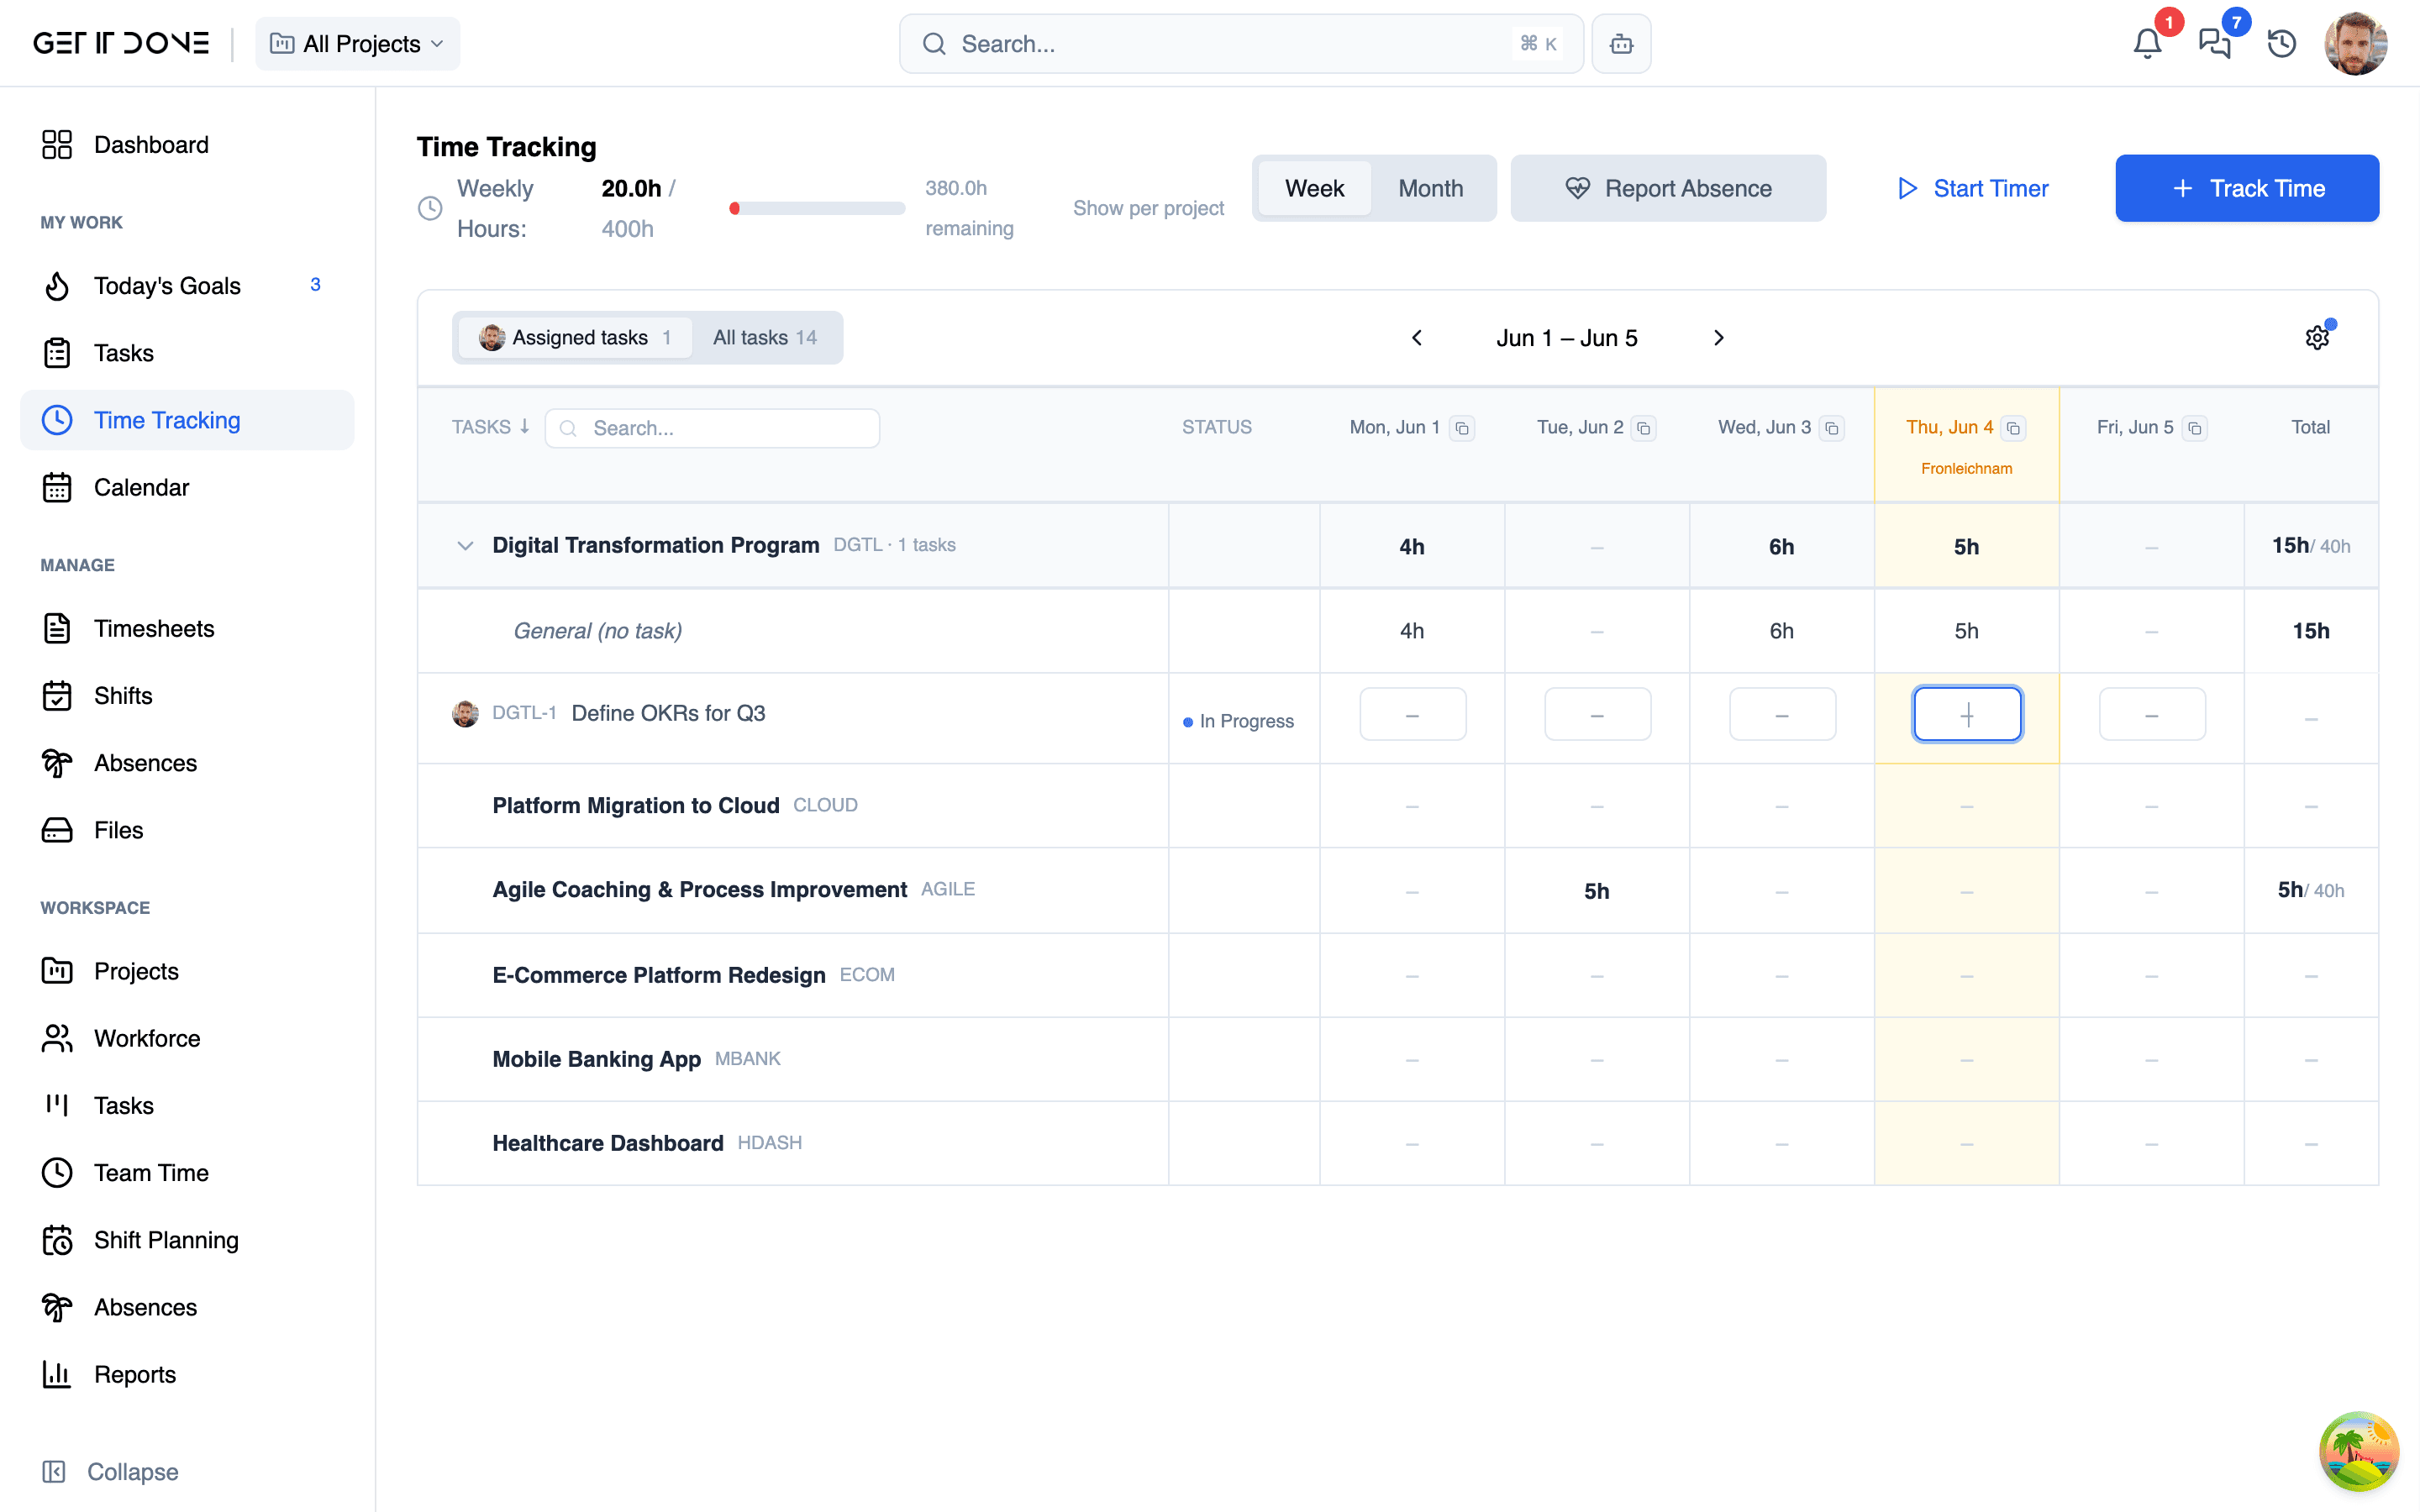
Task: Click Start Timer
Action: [x=1972, y=188]
